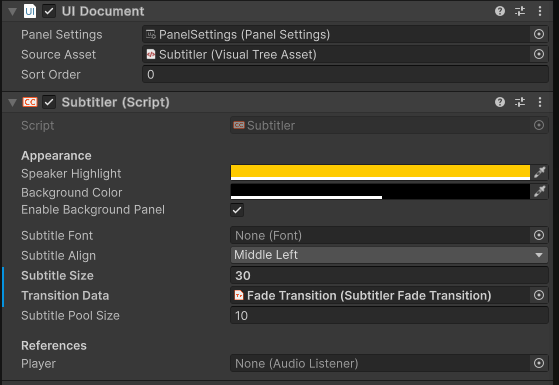Open the Background Color black swatch

click(x=380, y=191)
